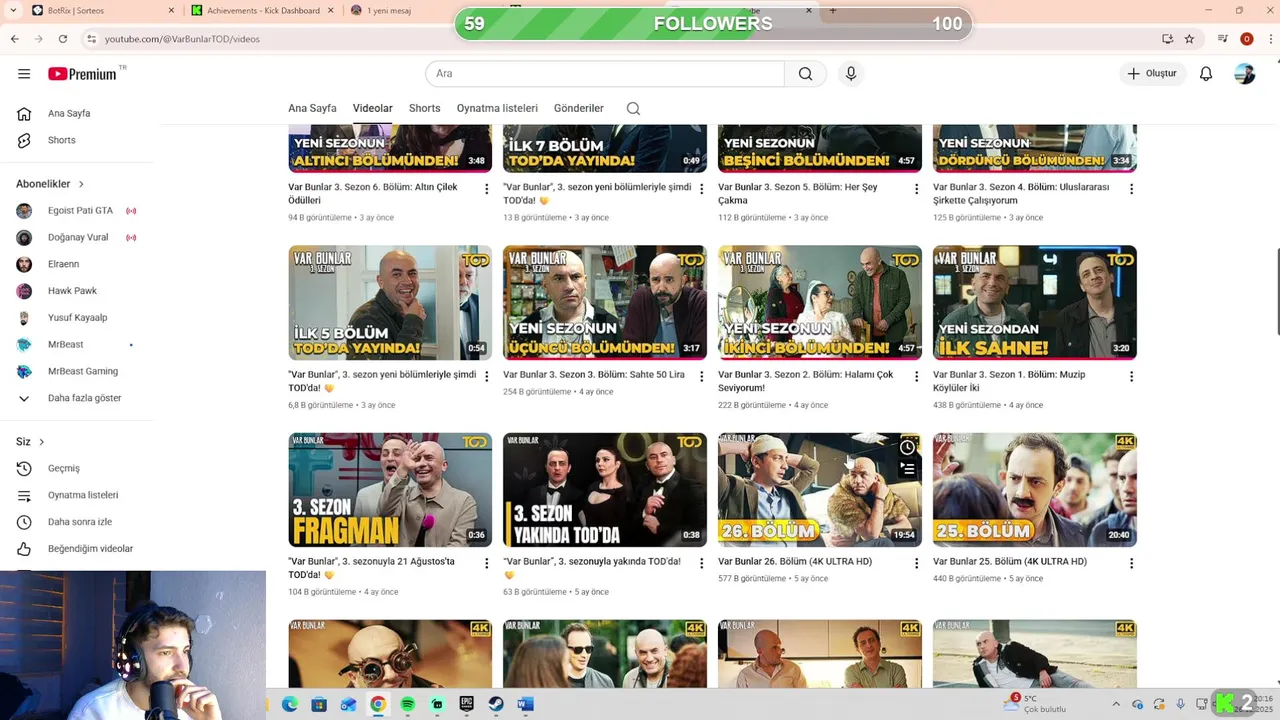This screenshot has height=720, width=1280.
Task: Click the search magnifier button
Action: tap(805, 74)
